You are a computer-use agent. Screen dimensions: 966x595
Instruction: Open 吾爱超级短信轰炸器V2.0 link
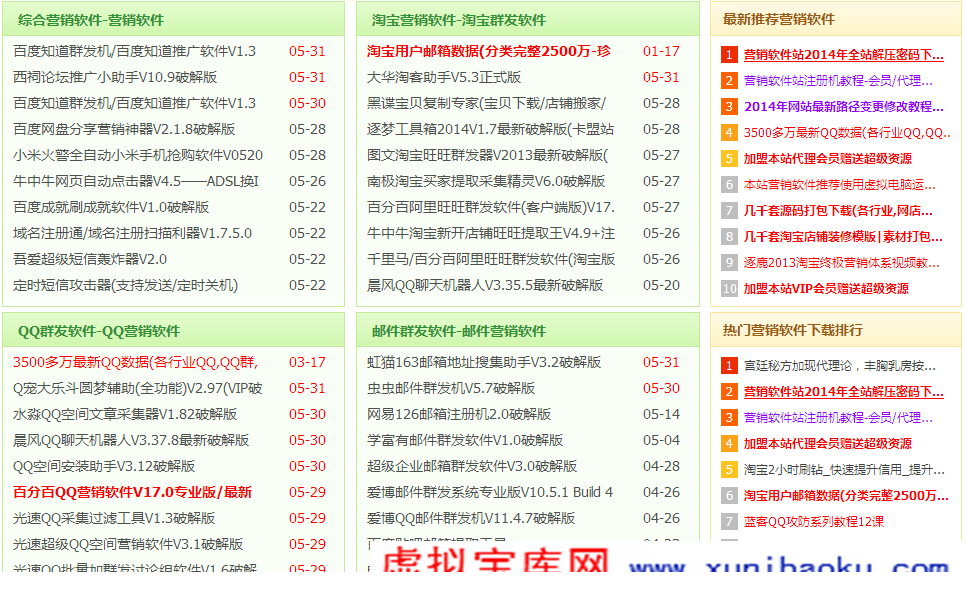[x=90, y=259]
